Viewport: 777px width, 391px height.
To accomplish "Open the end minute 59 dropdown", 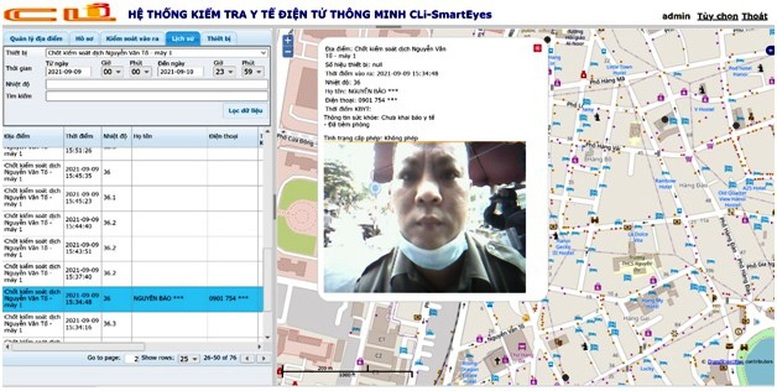I will (x=253, y=72).
